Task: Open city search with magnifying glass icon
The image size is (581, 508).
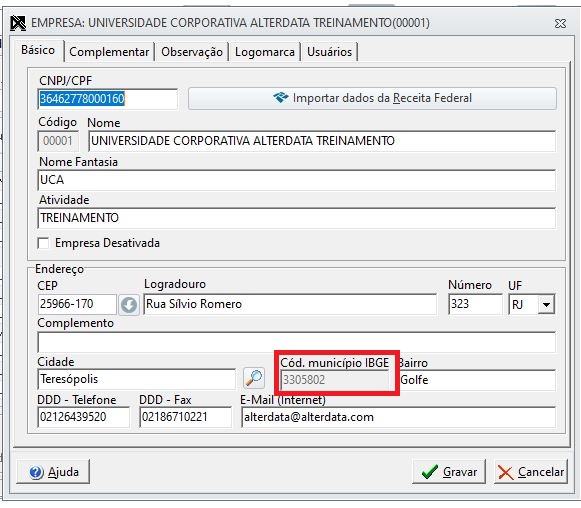Action: pyautogui.click(x=254, y=378)
